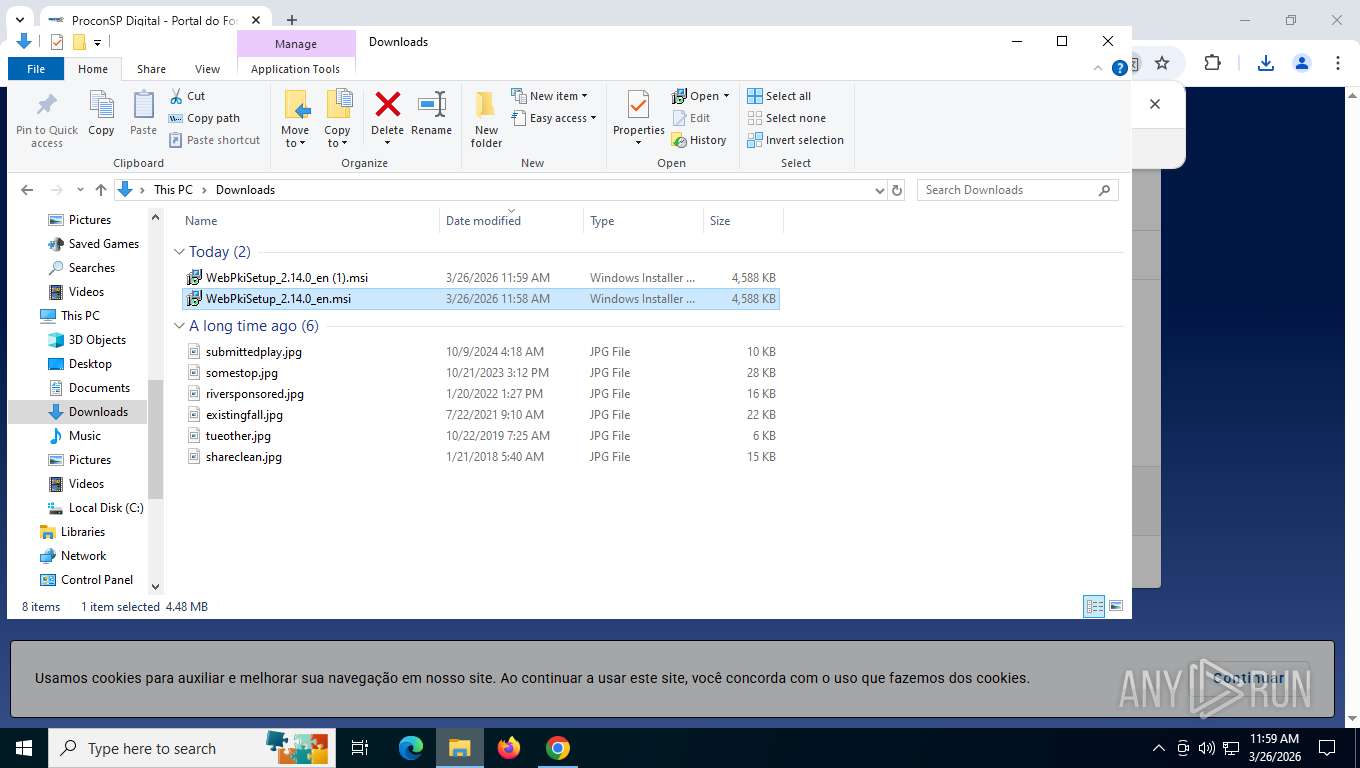Click the Windows Start button
The width and height of the screenshot is (1360, 768).
(x=23, y=748)
